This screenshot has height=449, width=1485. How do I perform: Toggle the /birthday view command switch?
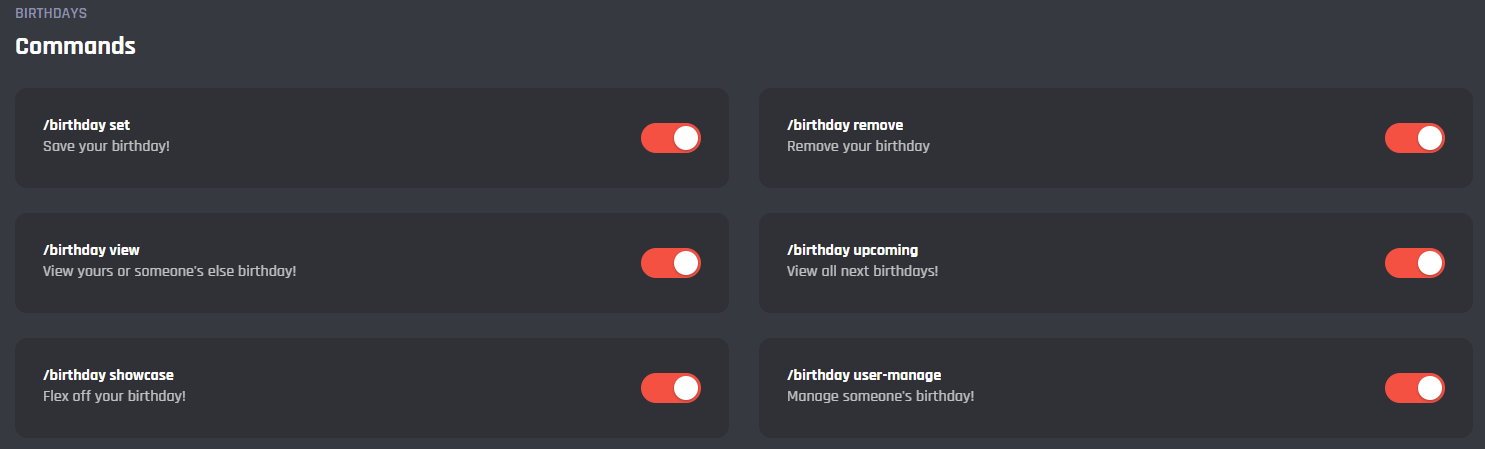click(x=670, y=263)
